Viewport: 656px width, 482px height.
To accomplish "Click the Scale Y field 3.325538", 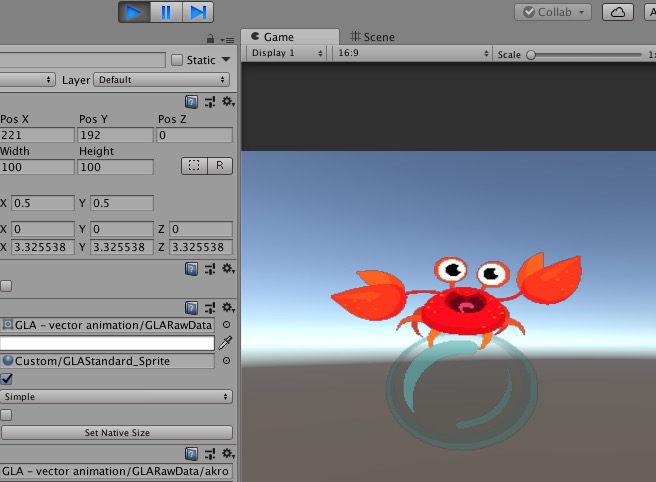I will point(122,247).
